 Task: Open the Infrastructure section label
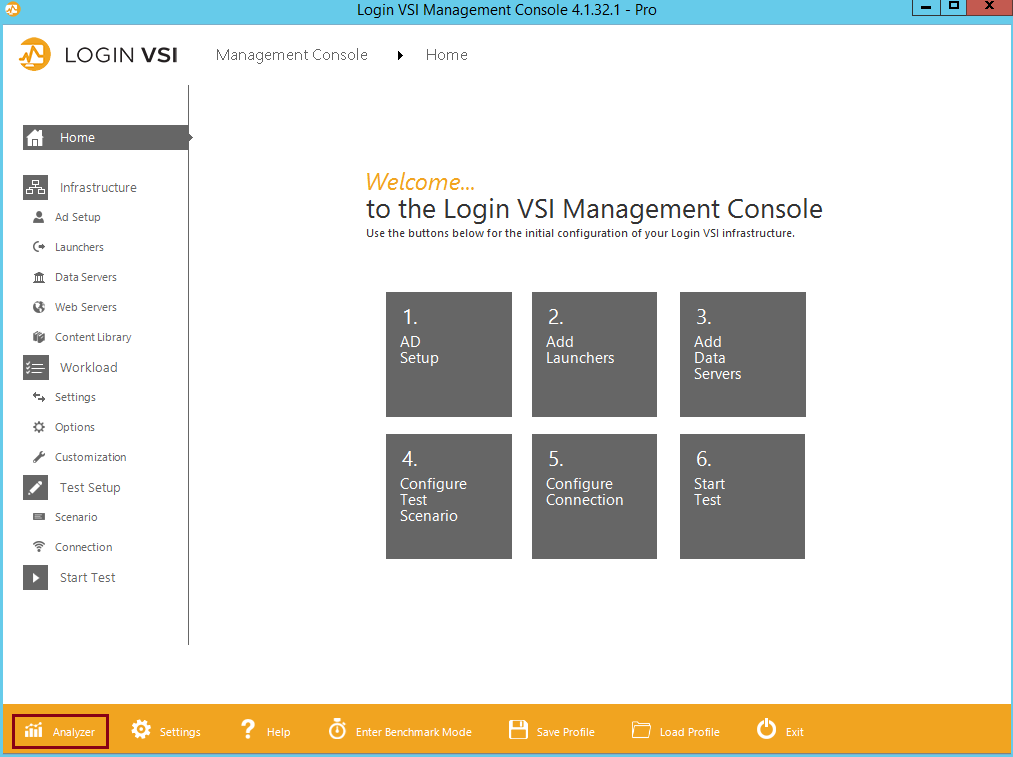(x=98, y=187)
